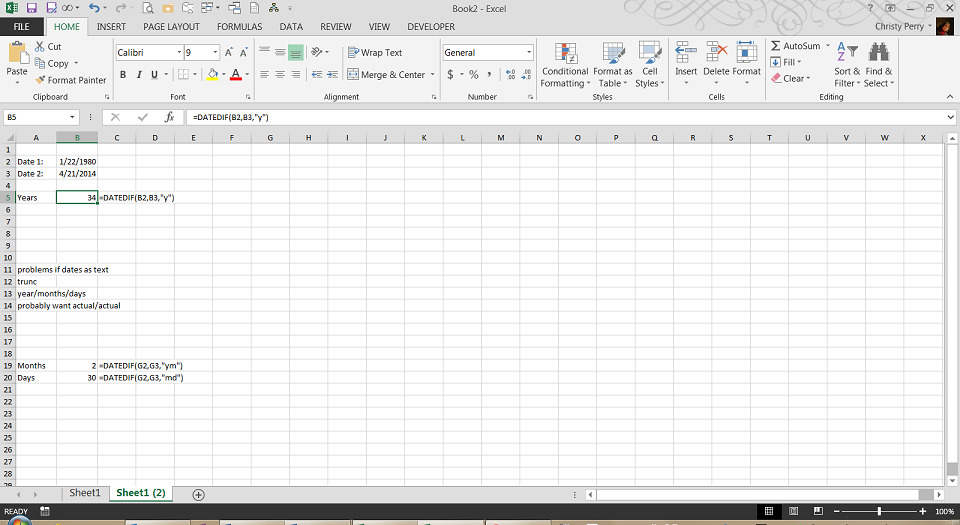Click Decrease Decimal icon
The image size is (960, 525).
click(x=527, y=74)
